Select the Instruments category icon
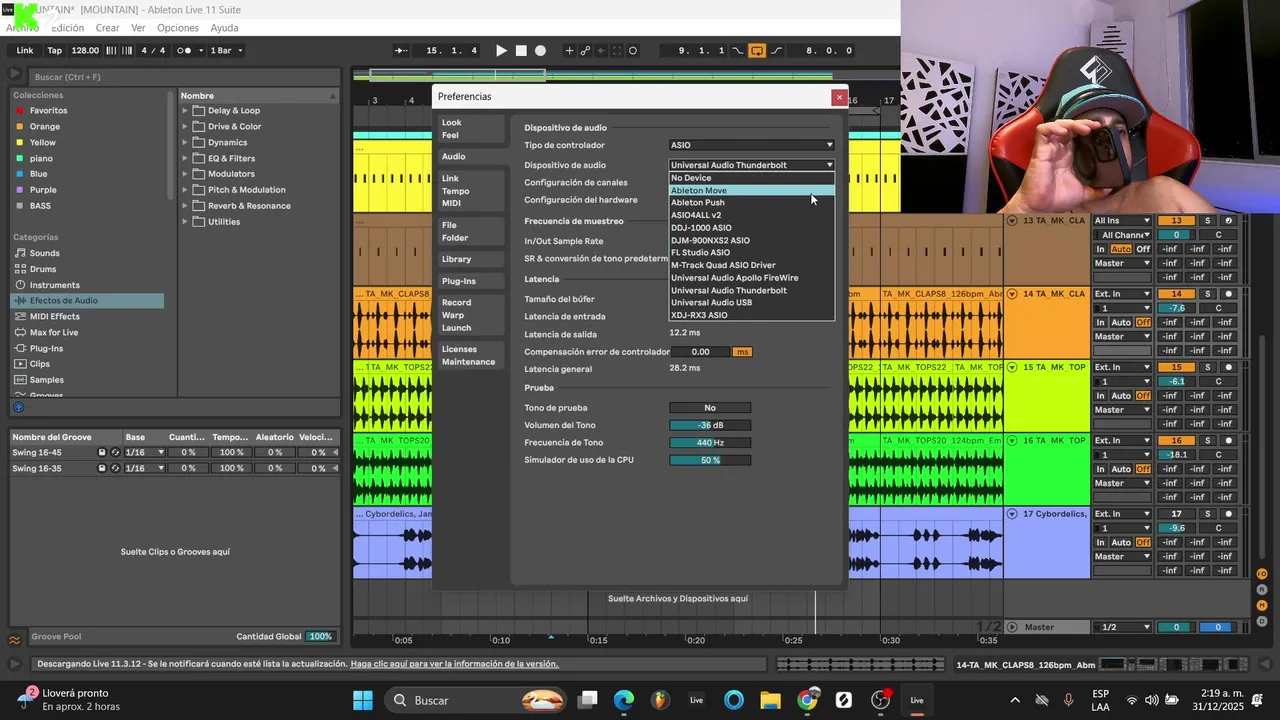The width and height of the screenshot is (1280, 720). 20,285
